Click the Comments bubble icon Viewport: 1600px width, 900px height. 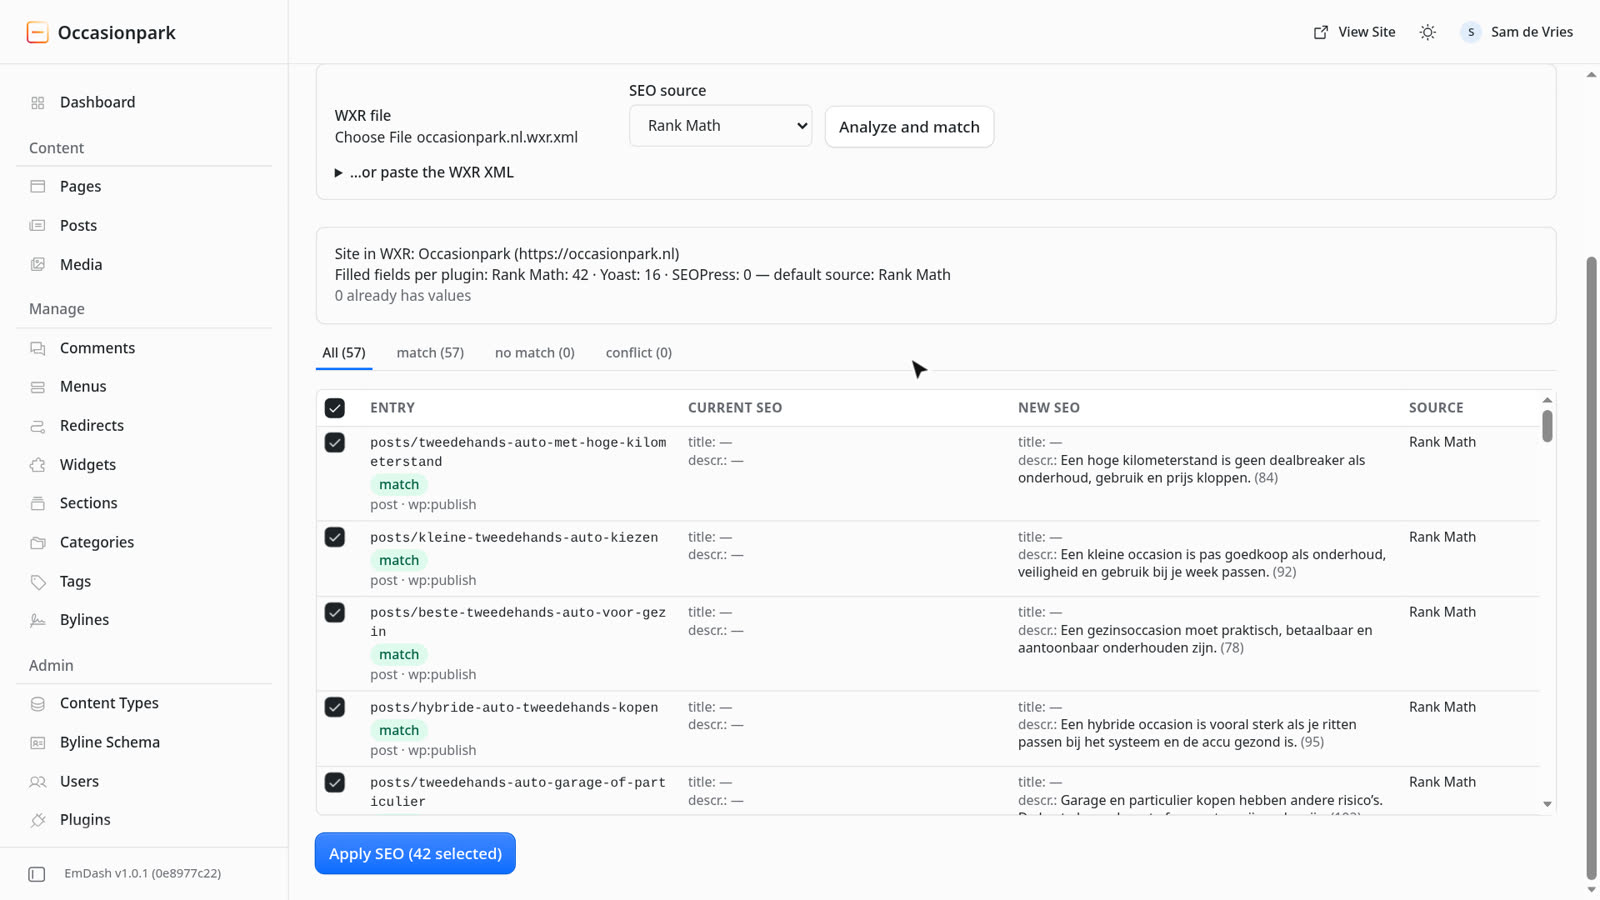[x=38, y=348]
